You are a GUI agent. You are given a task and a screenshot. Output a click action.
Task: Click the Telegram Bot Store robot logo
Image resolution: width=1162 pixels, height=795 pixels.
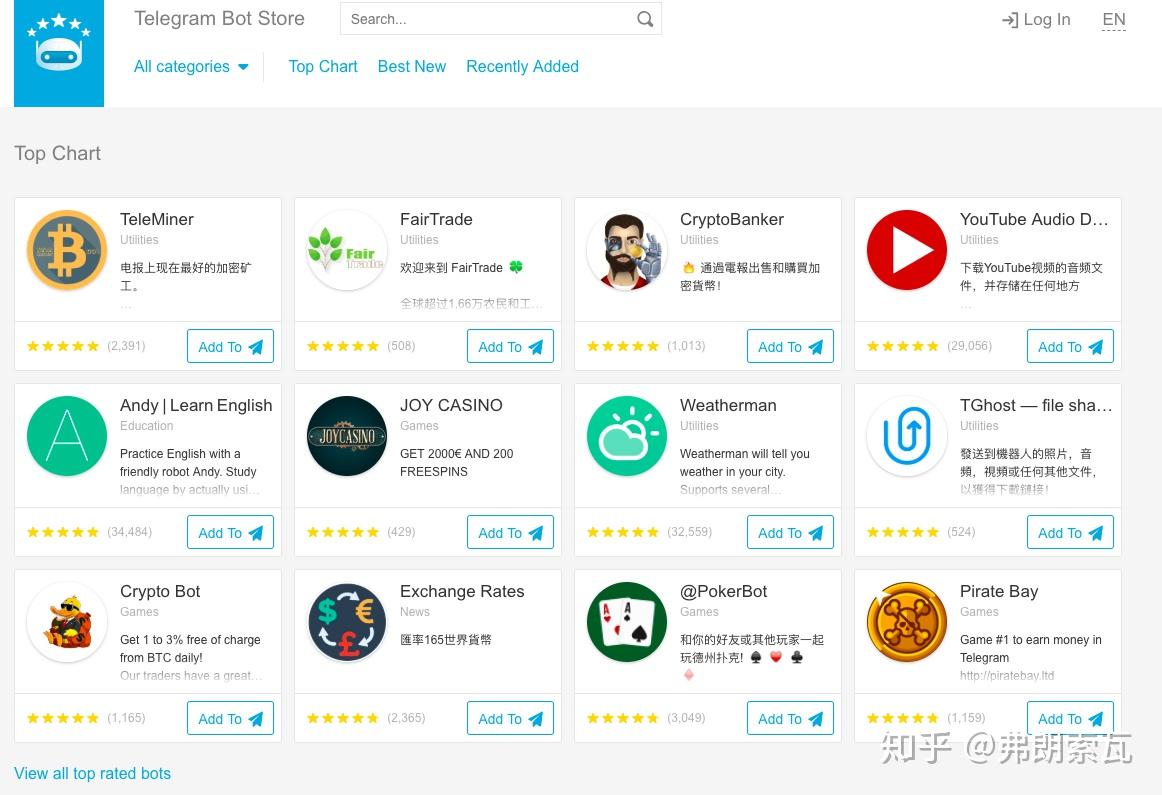point(59,53)
